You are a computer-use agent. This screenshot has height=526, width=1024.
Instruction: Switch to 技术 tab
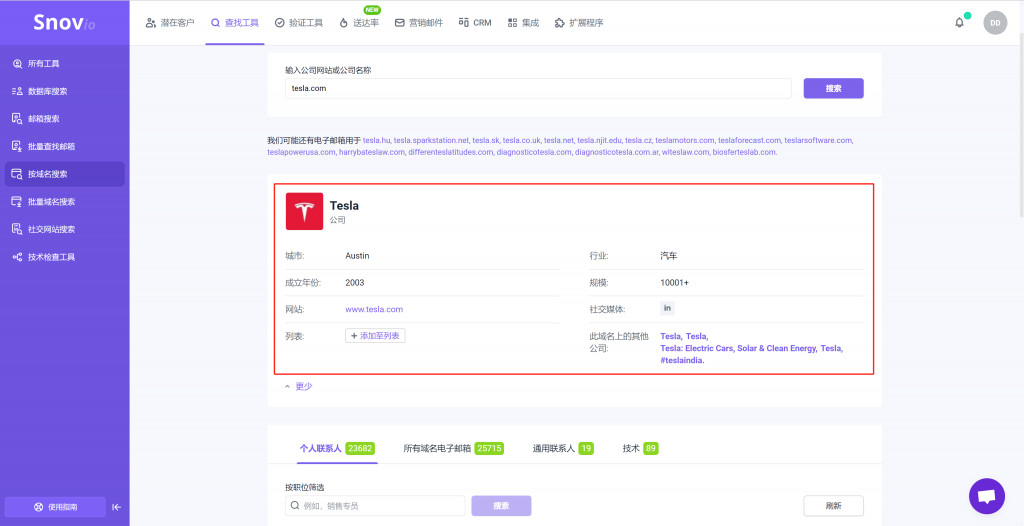(x=640, y=449)
